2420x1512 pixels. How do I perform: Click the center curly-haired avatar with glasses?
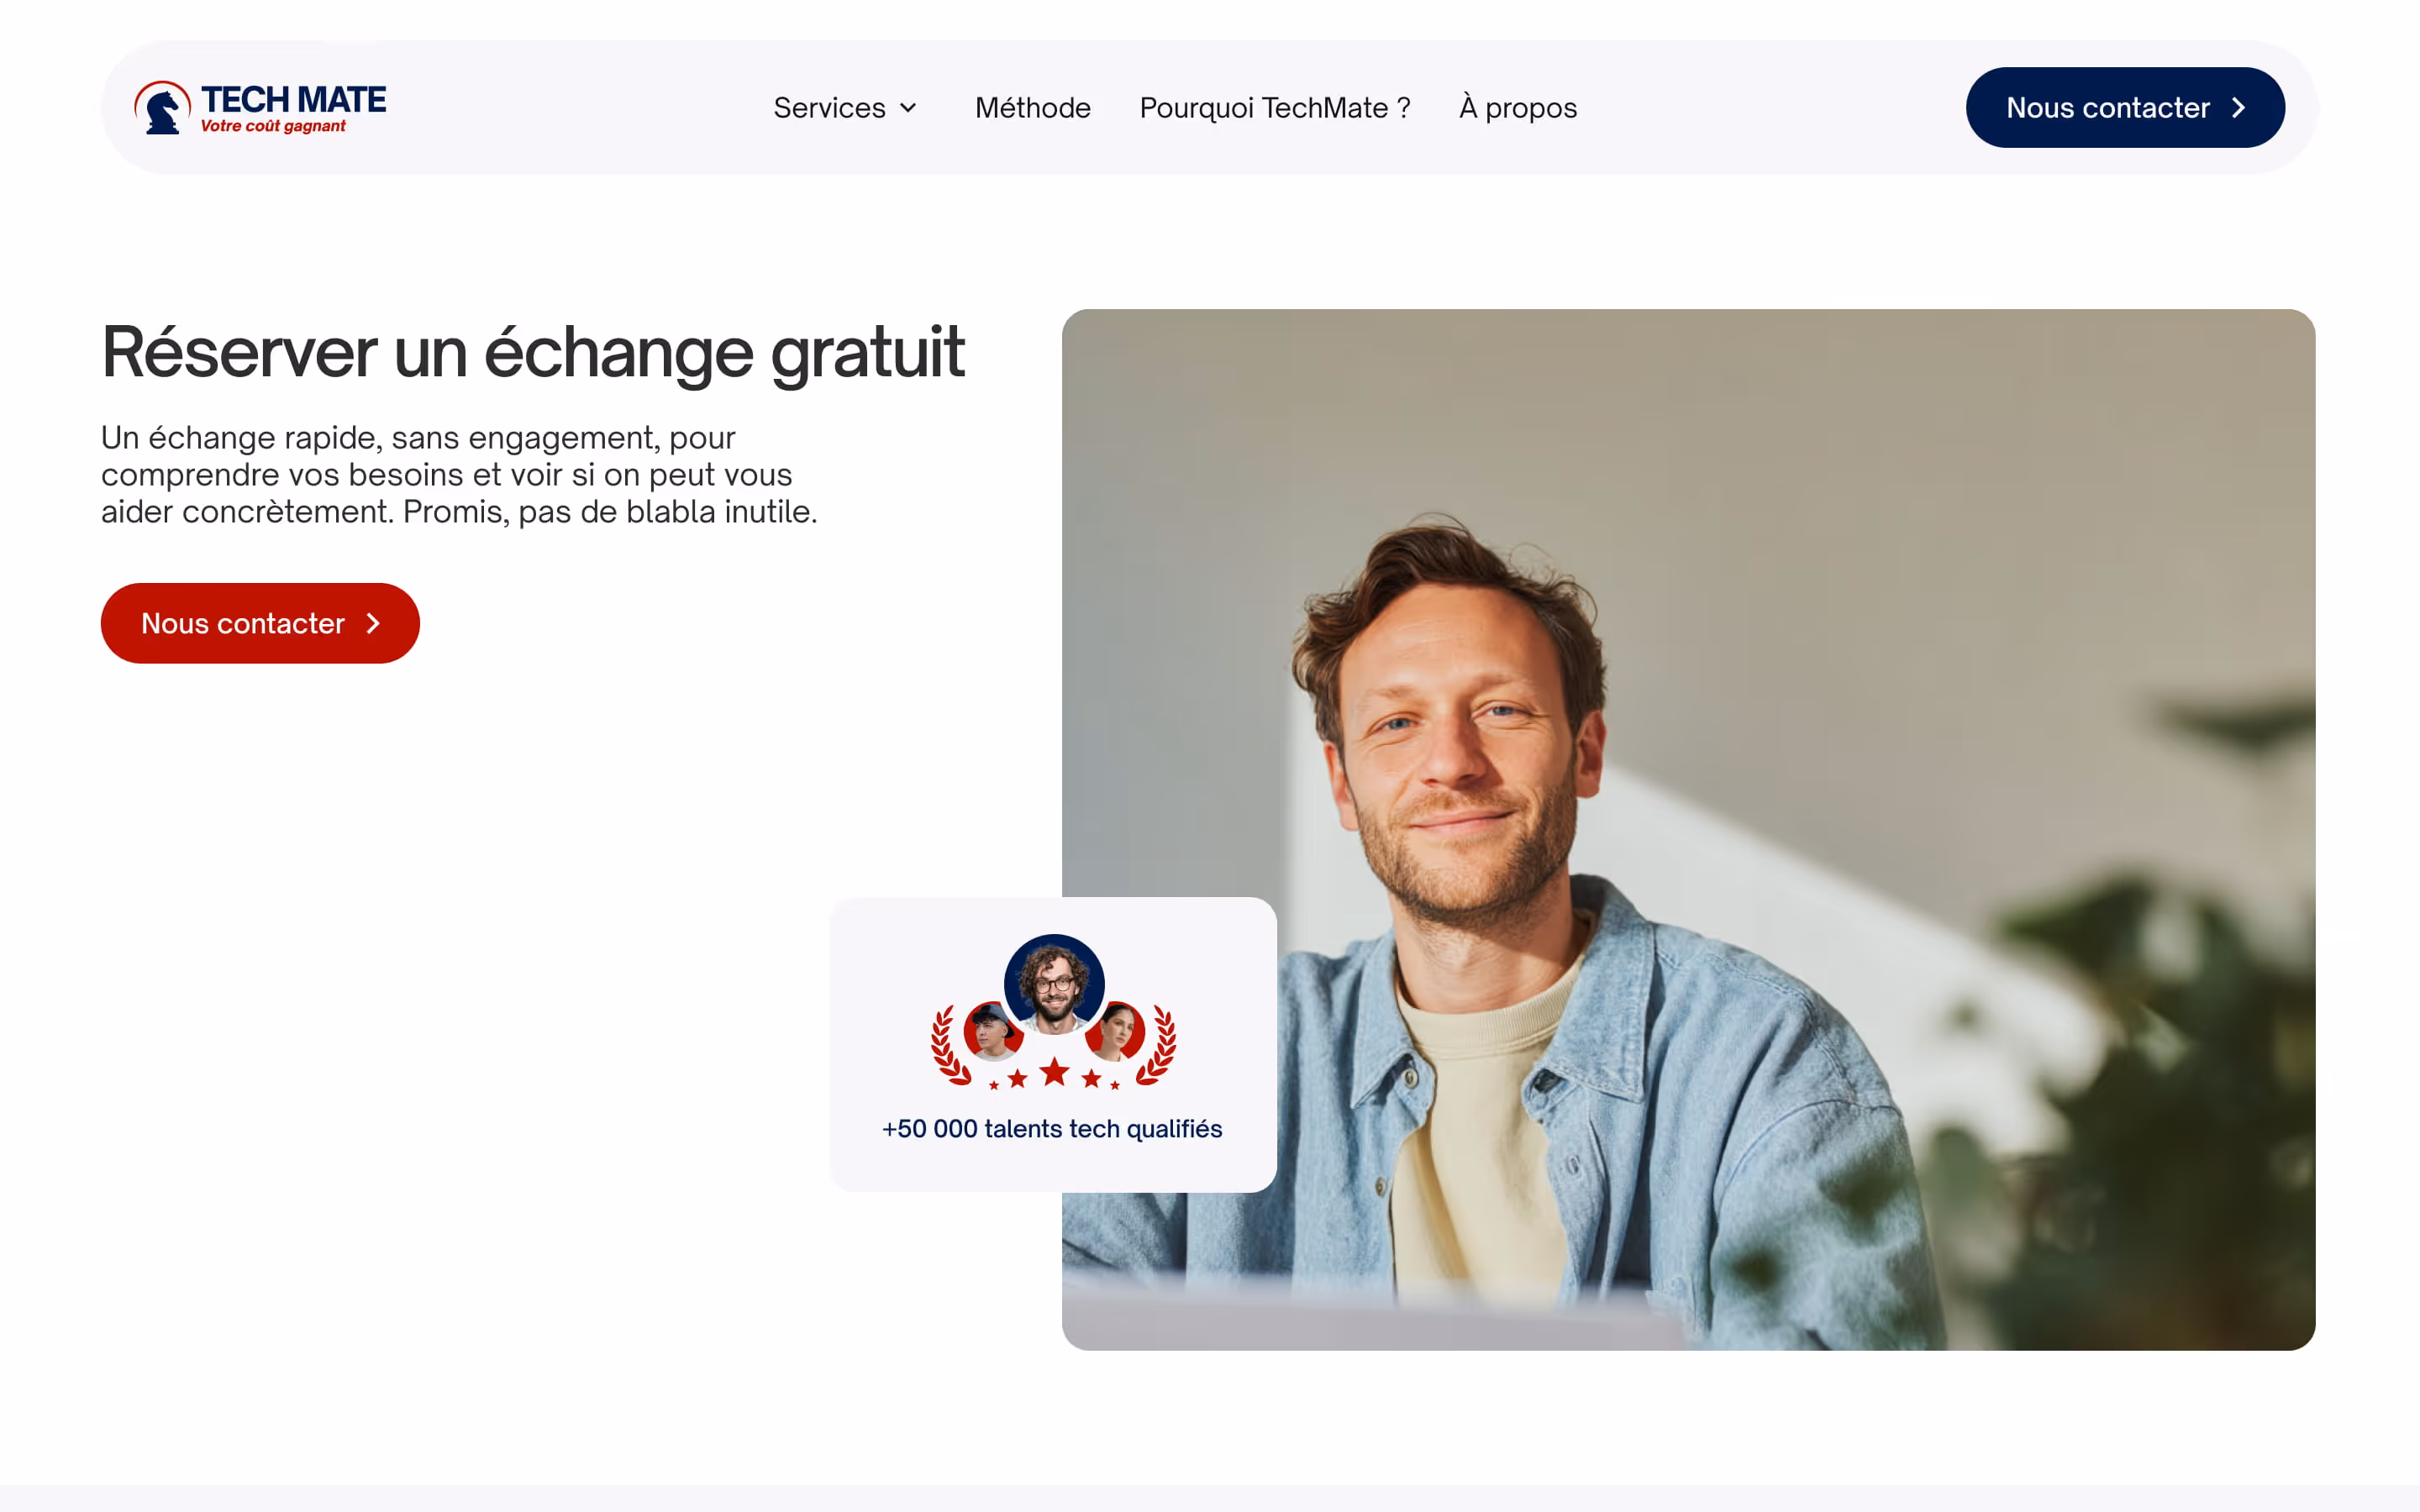1054,983
